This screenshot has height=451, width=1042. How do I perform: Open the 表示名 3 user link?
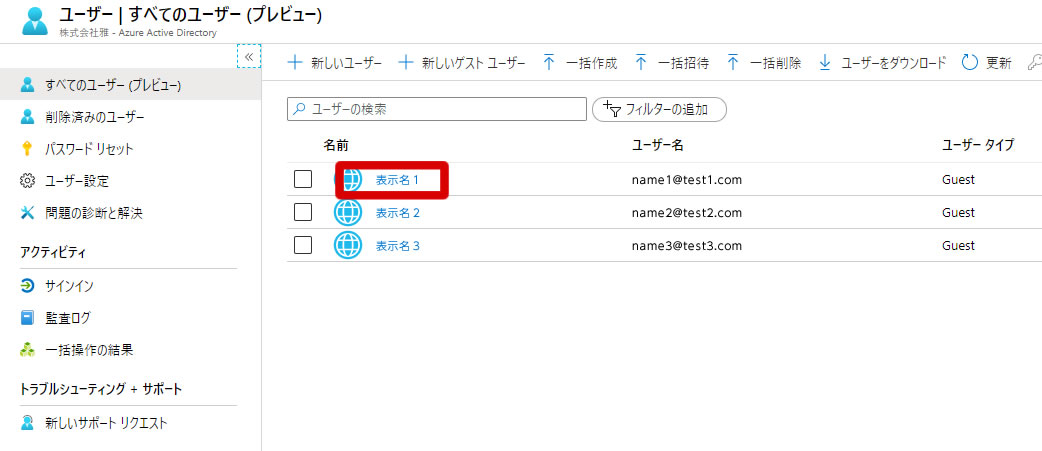coord(397,245)
